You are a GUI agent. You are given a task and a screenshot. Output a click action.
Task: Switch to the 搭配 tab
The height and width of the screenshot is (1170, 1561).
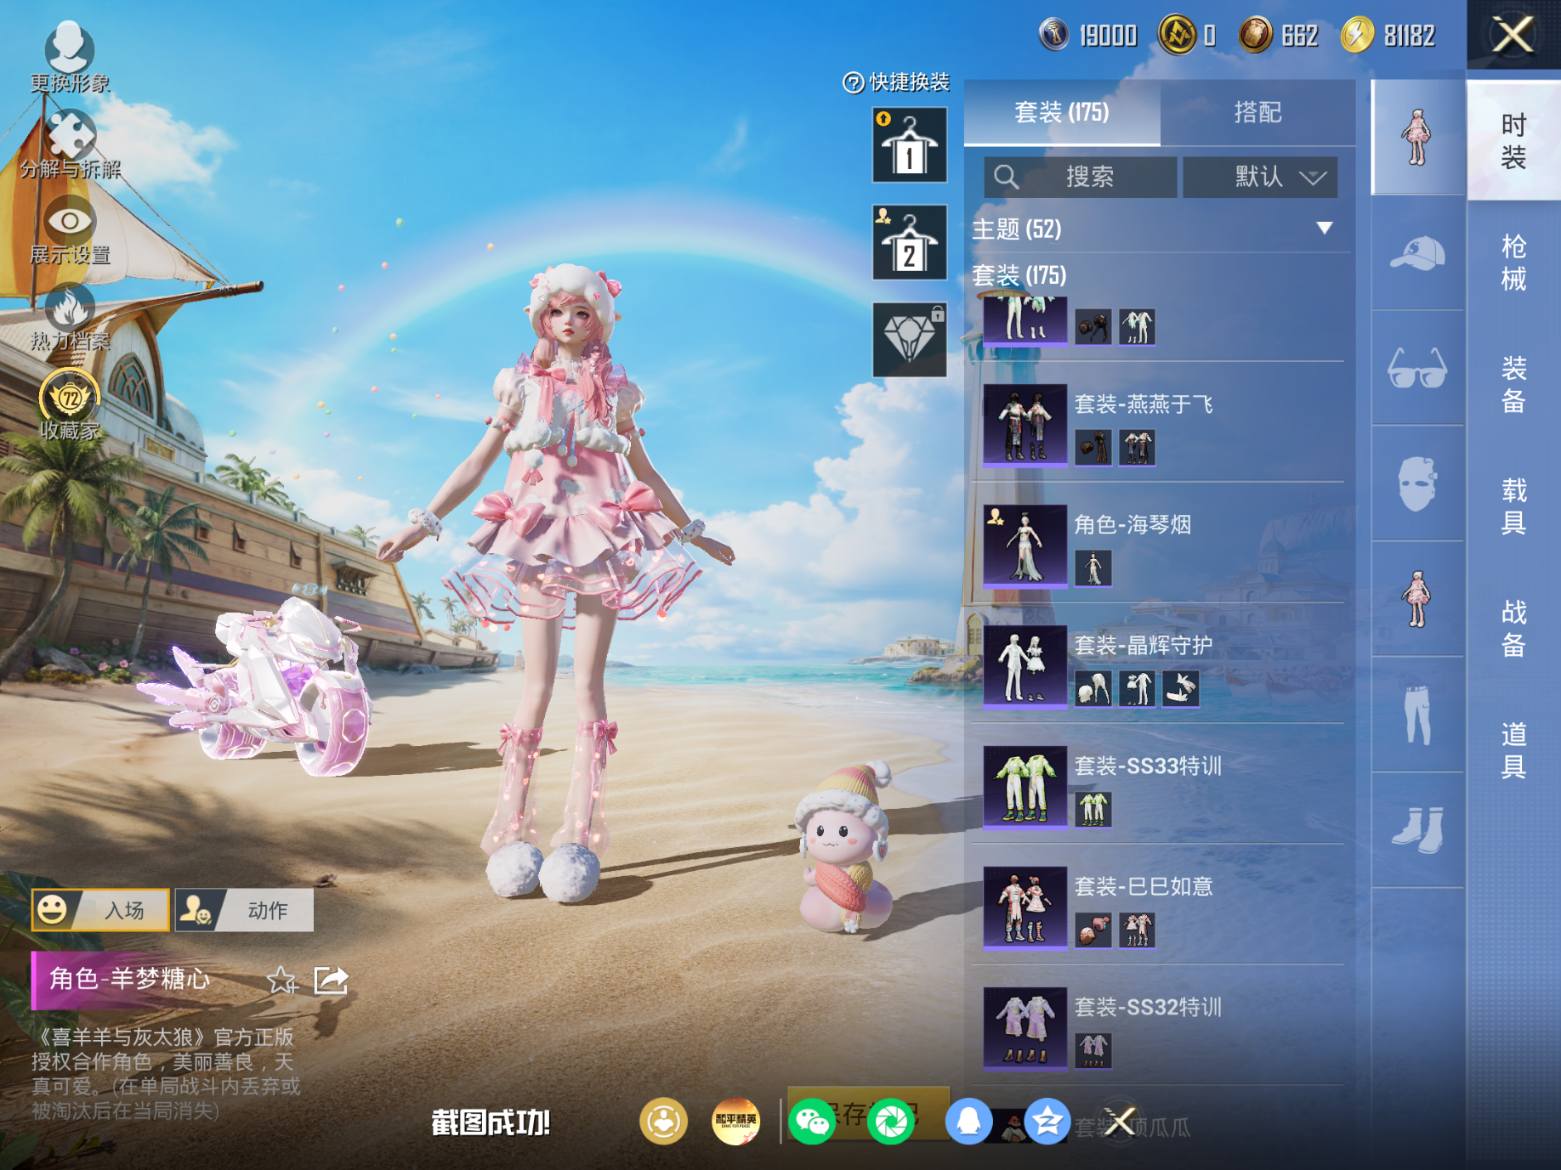coord(1257,113)
